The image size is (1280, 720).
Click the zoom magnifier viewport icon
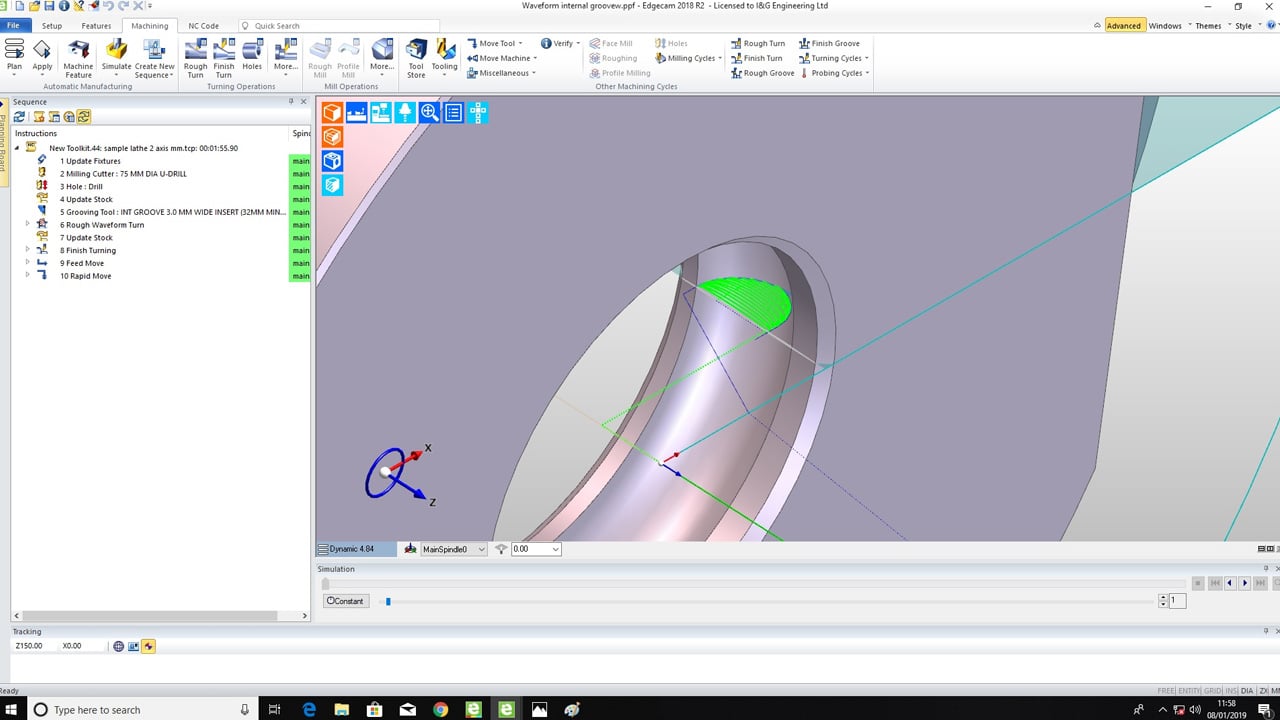click(x=429, y=113)
